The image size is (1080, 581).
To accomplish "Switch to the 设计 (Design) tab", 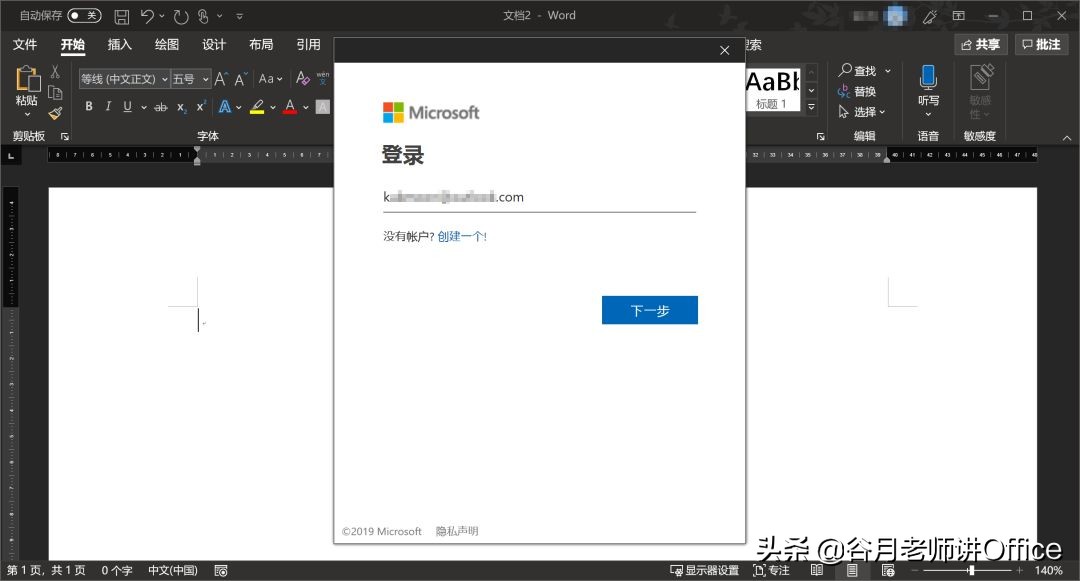I will (x=214, y=45).
